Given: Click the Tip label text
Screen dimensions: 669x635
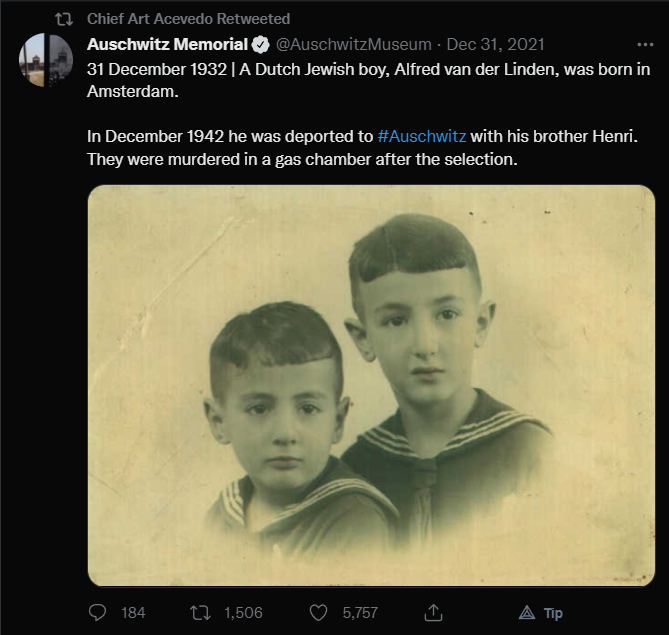Looking at the screenshot, I should (553, 613).
